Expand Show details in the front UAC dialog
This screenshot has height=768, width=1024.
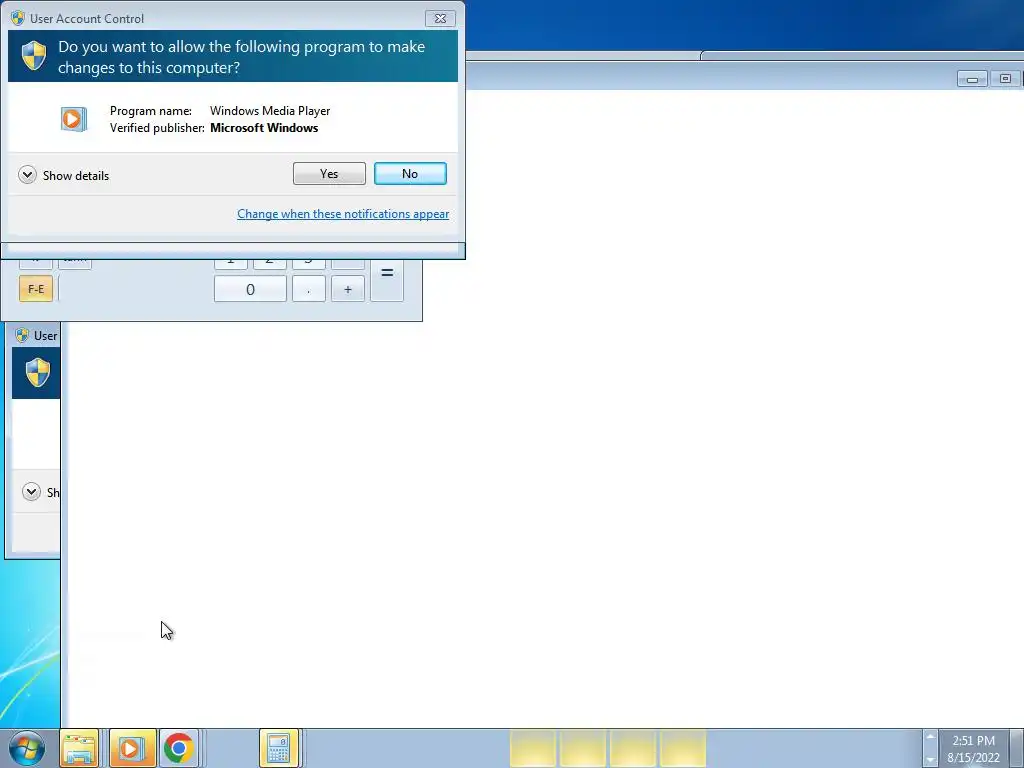tap(63, 175)
